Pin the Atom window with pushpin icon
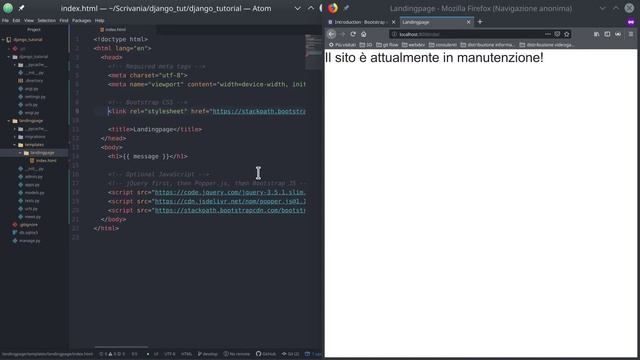Image resolution: width=640 pixels, height=360 pixels. pyautogui.click(x=22, y=8)
